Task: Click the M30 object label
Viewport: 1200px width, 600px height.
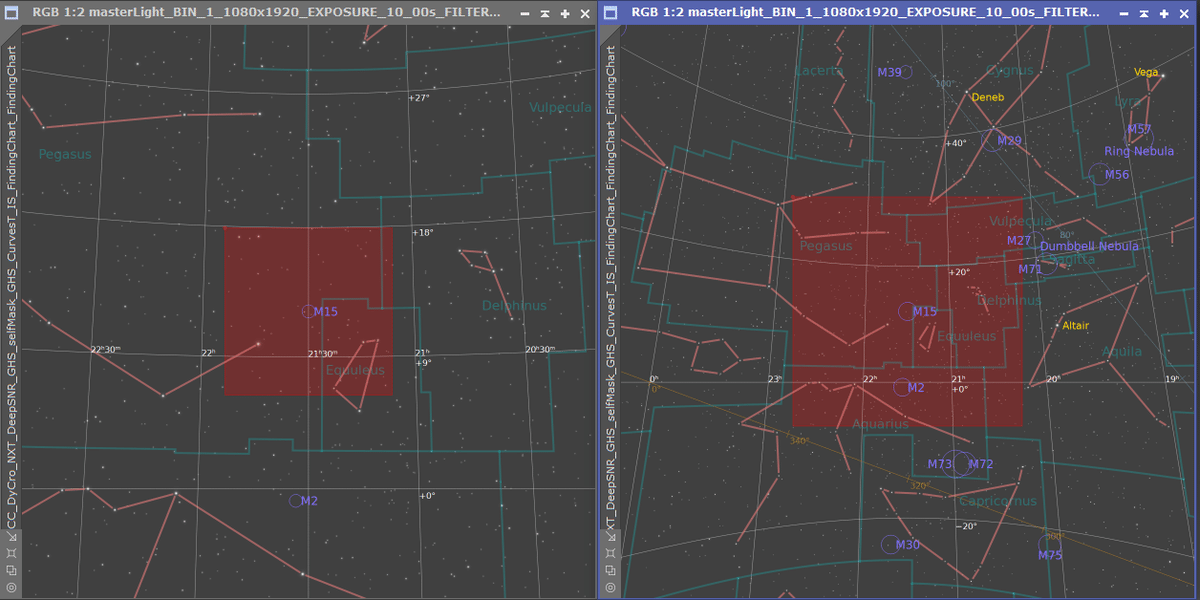Action: pyautogui.click(x=908, y=545)
